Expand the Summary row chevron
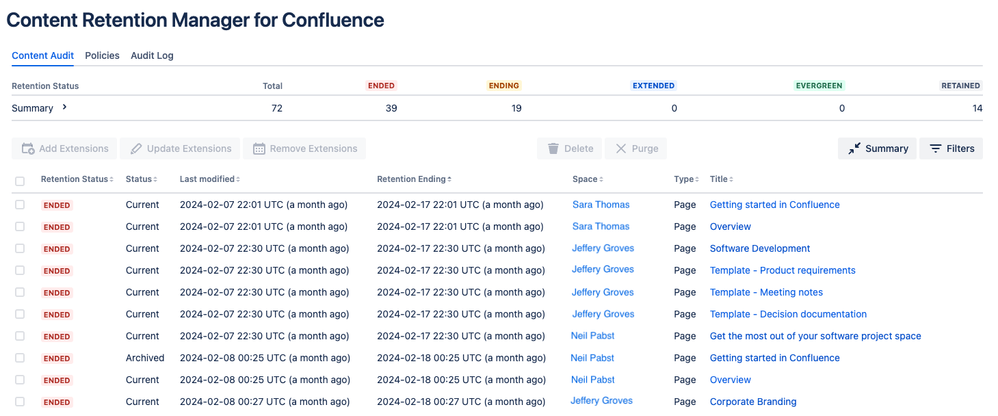 (64, 107)
